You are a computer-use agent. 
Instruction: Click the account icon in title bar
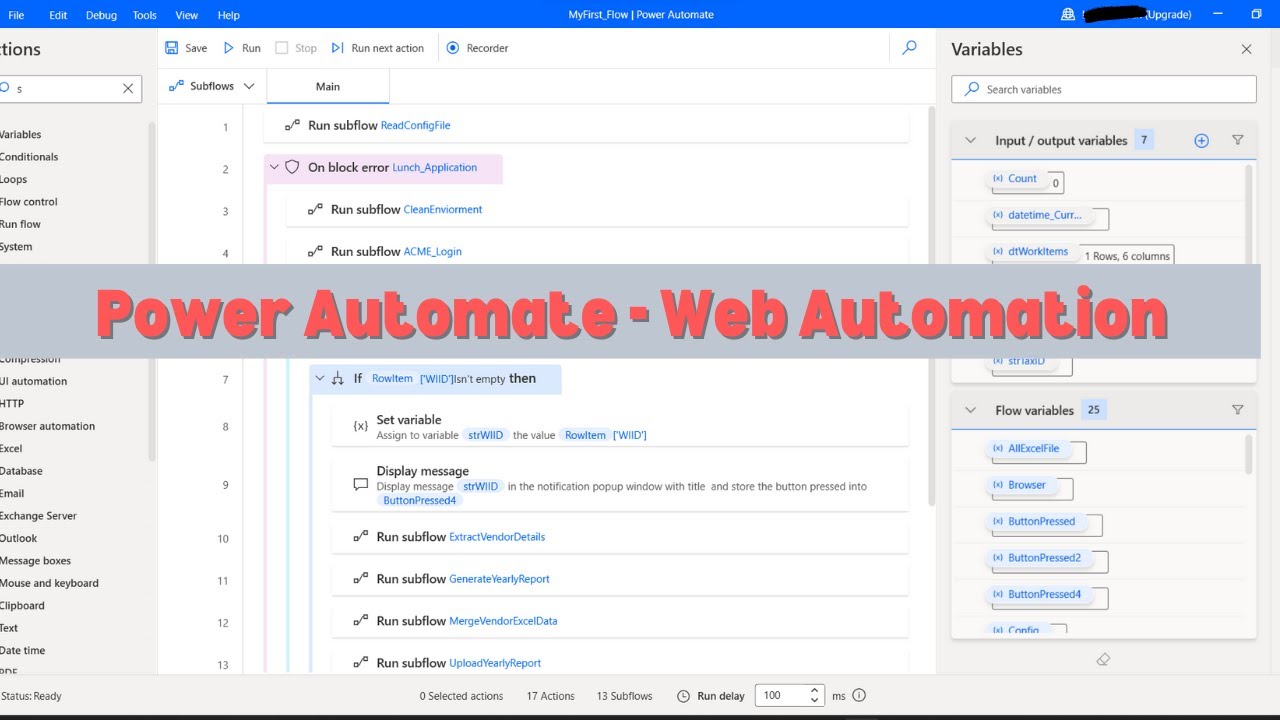tap(1067, 15)
